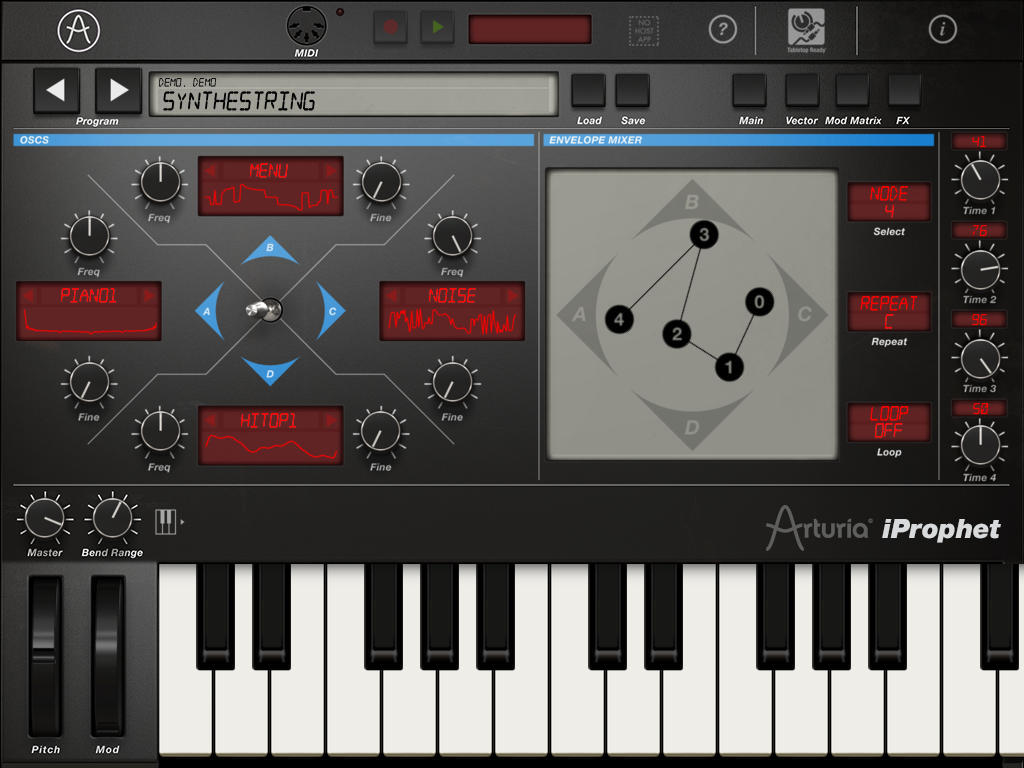Switch to the Vector page
Image resolution: width=1024 pixels, height=768 pixels.
click(x=802, y=90)
